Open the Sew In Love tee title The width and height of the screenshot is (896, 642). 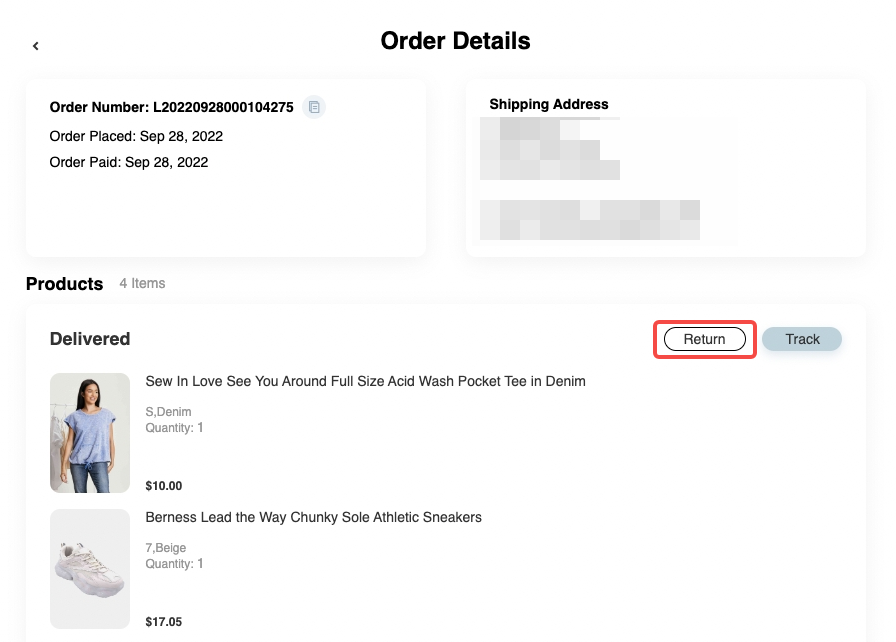click(x=365, y=381)
